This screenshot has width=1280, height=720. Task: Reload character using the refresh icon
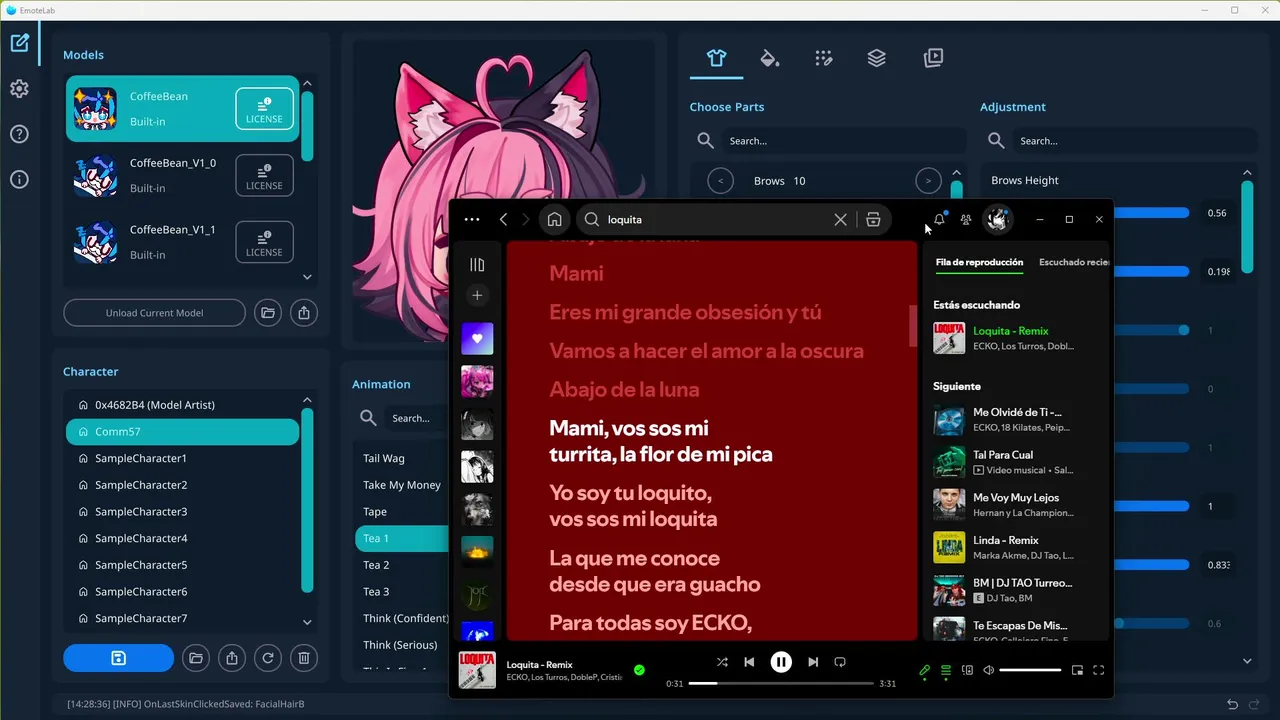[x=268, y=658]
